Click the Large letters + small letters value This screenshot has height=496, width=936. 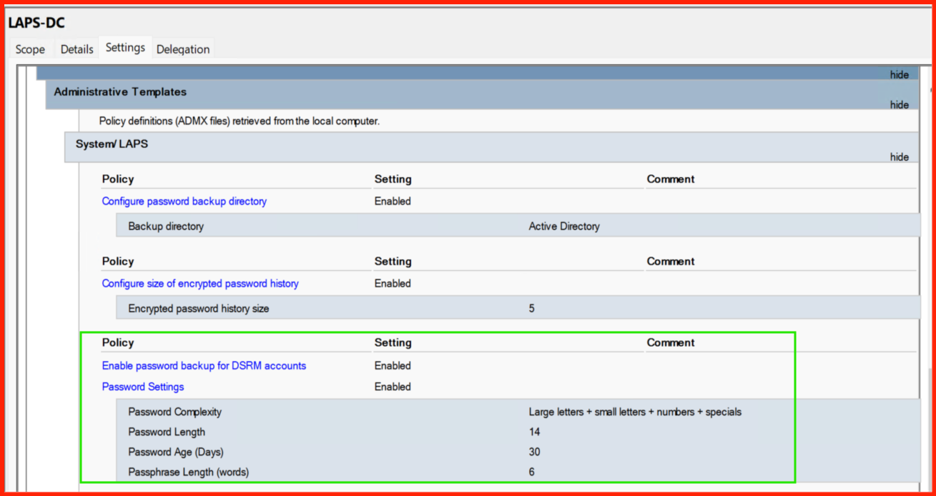click(635, 412)
